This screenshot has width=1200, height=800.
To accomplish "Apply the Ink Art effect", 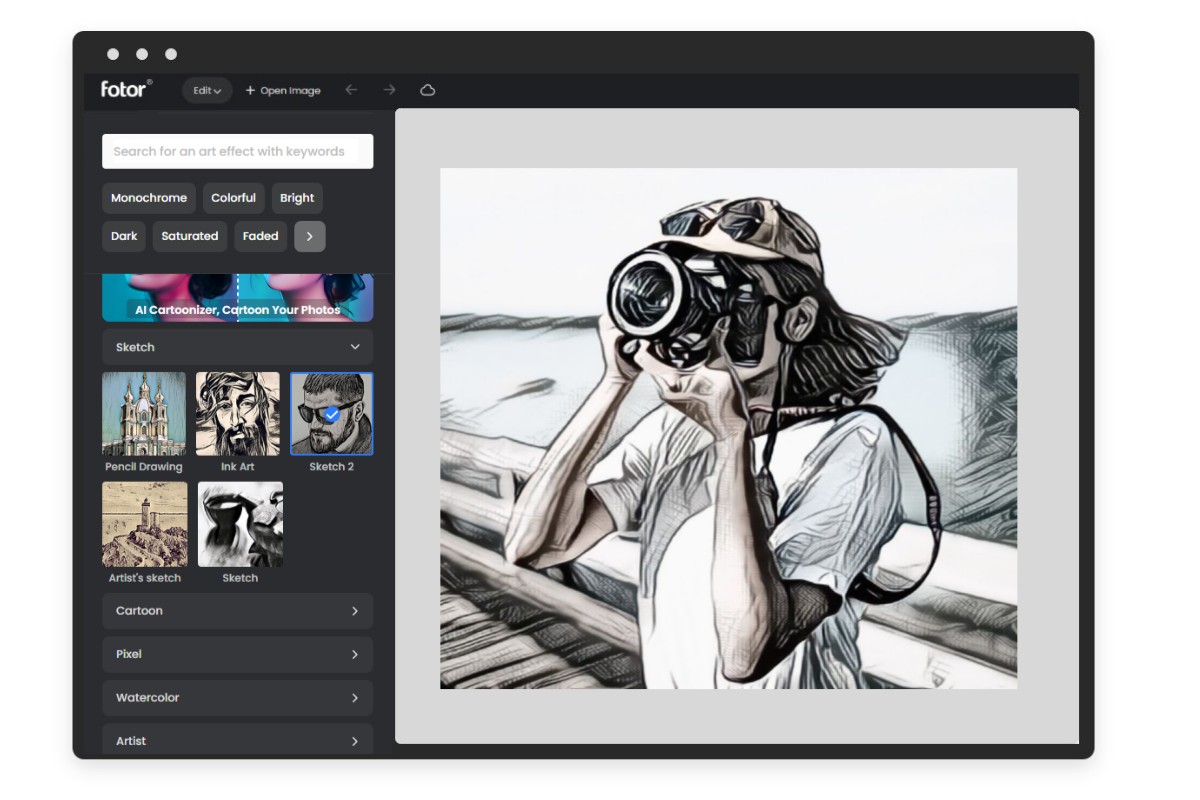I will coord(237,413).
